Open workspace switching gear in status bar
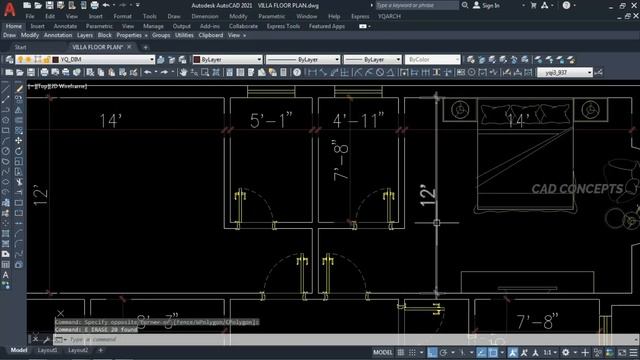This screenshot has width=640, height=360. point(566,352)
